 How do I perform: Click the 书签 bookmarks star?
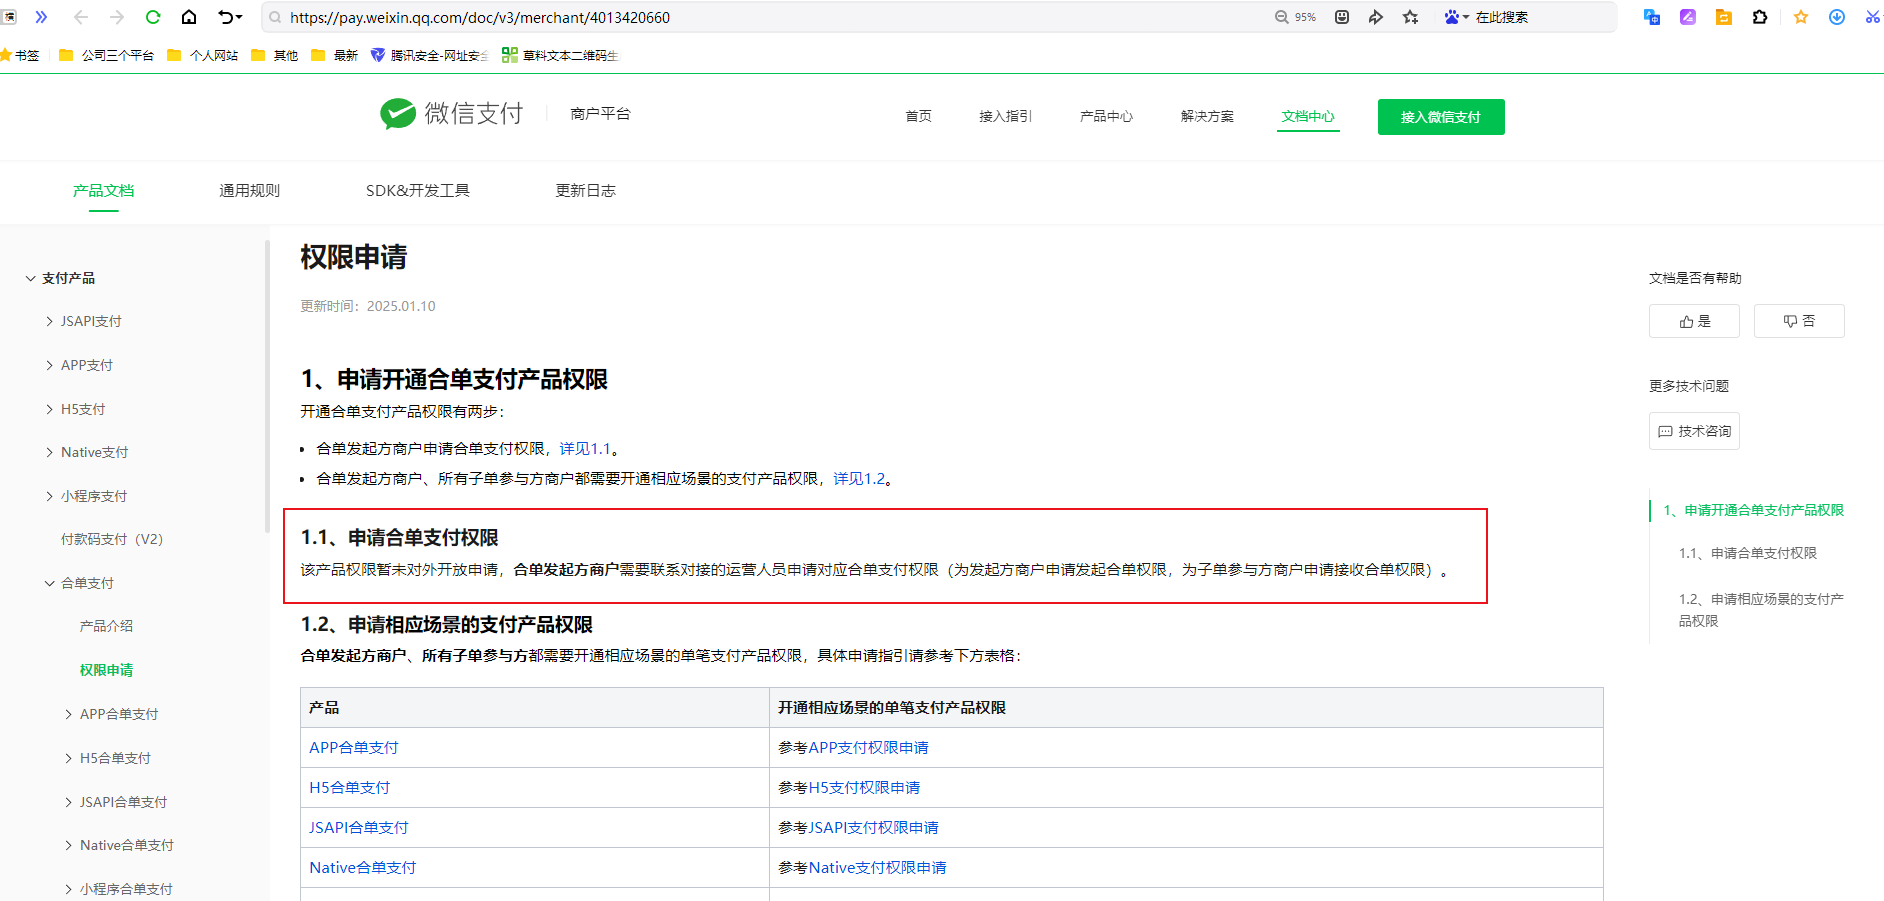20,55
